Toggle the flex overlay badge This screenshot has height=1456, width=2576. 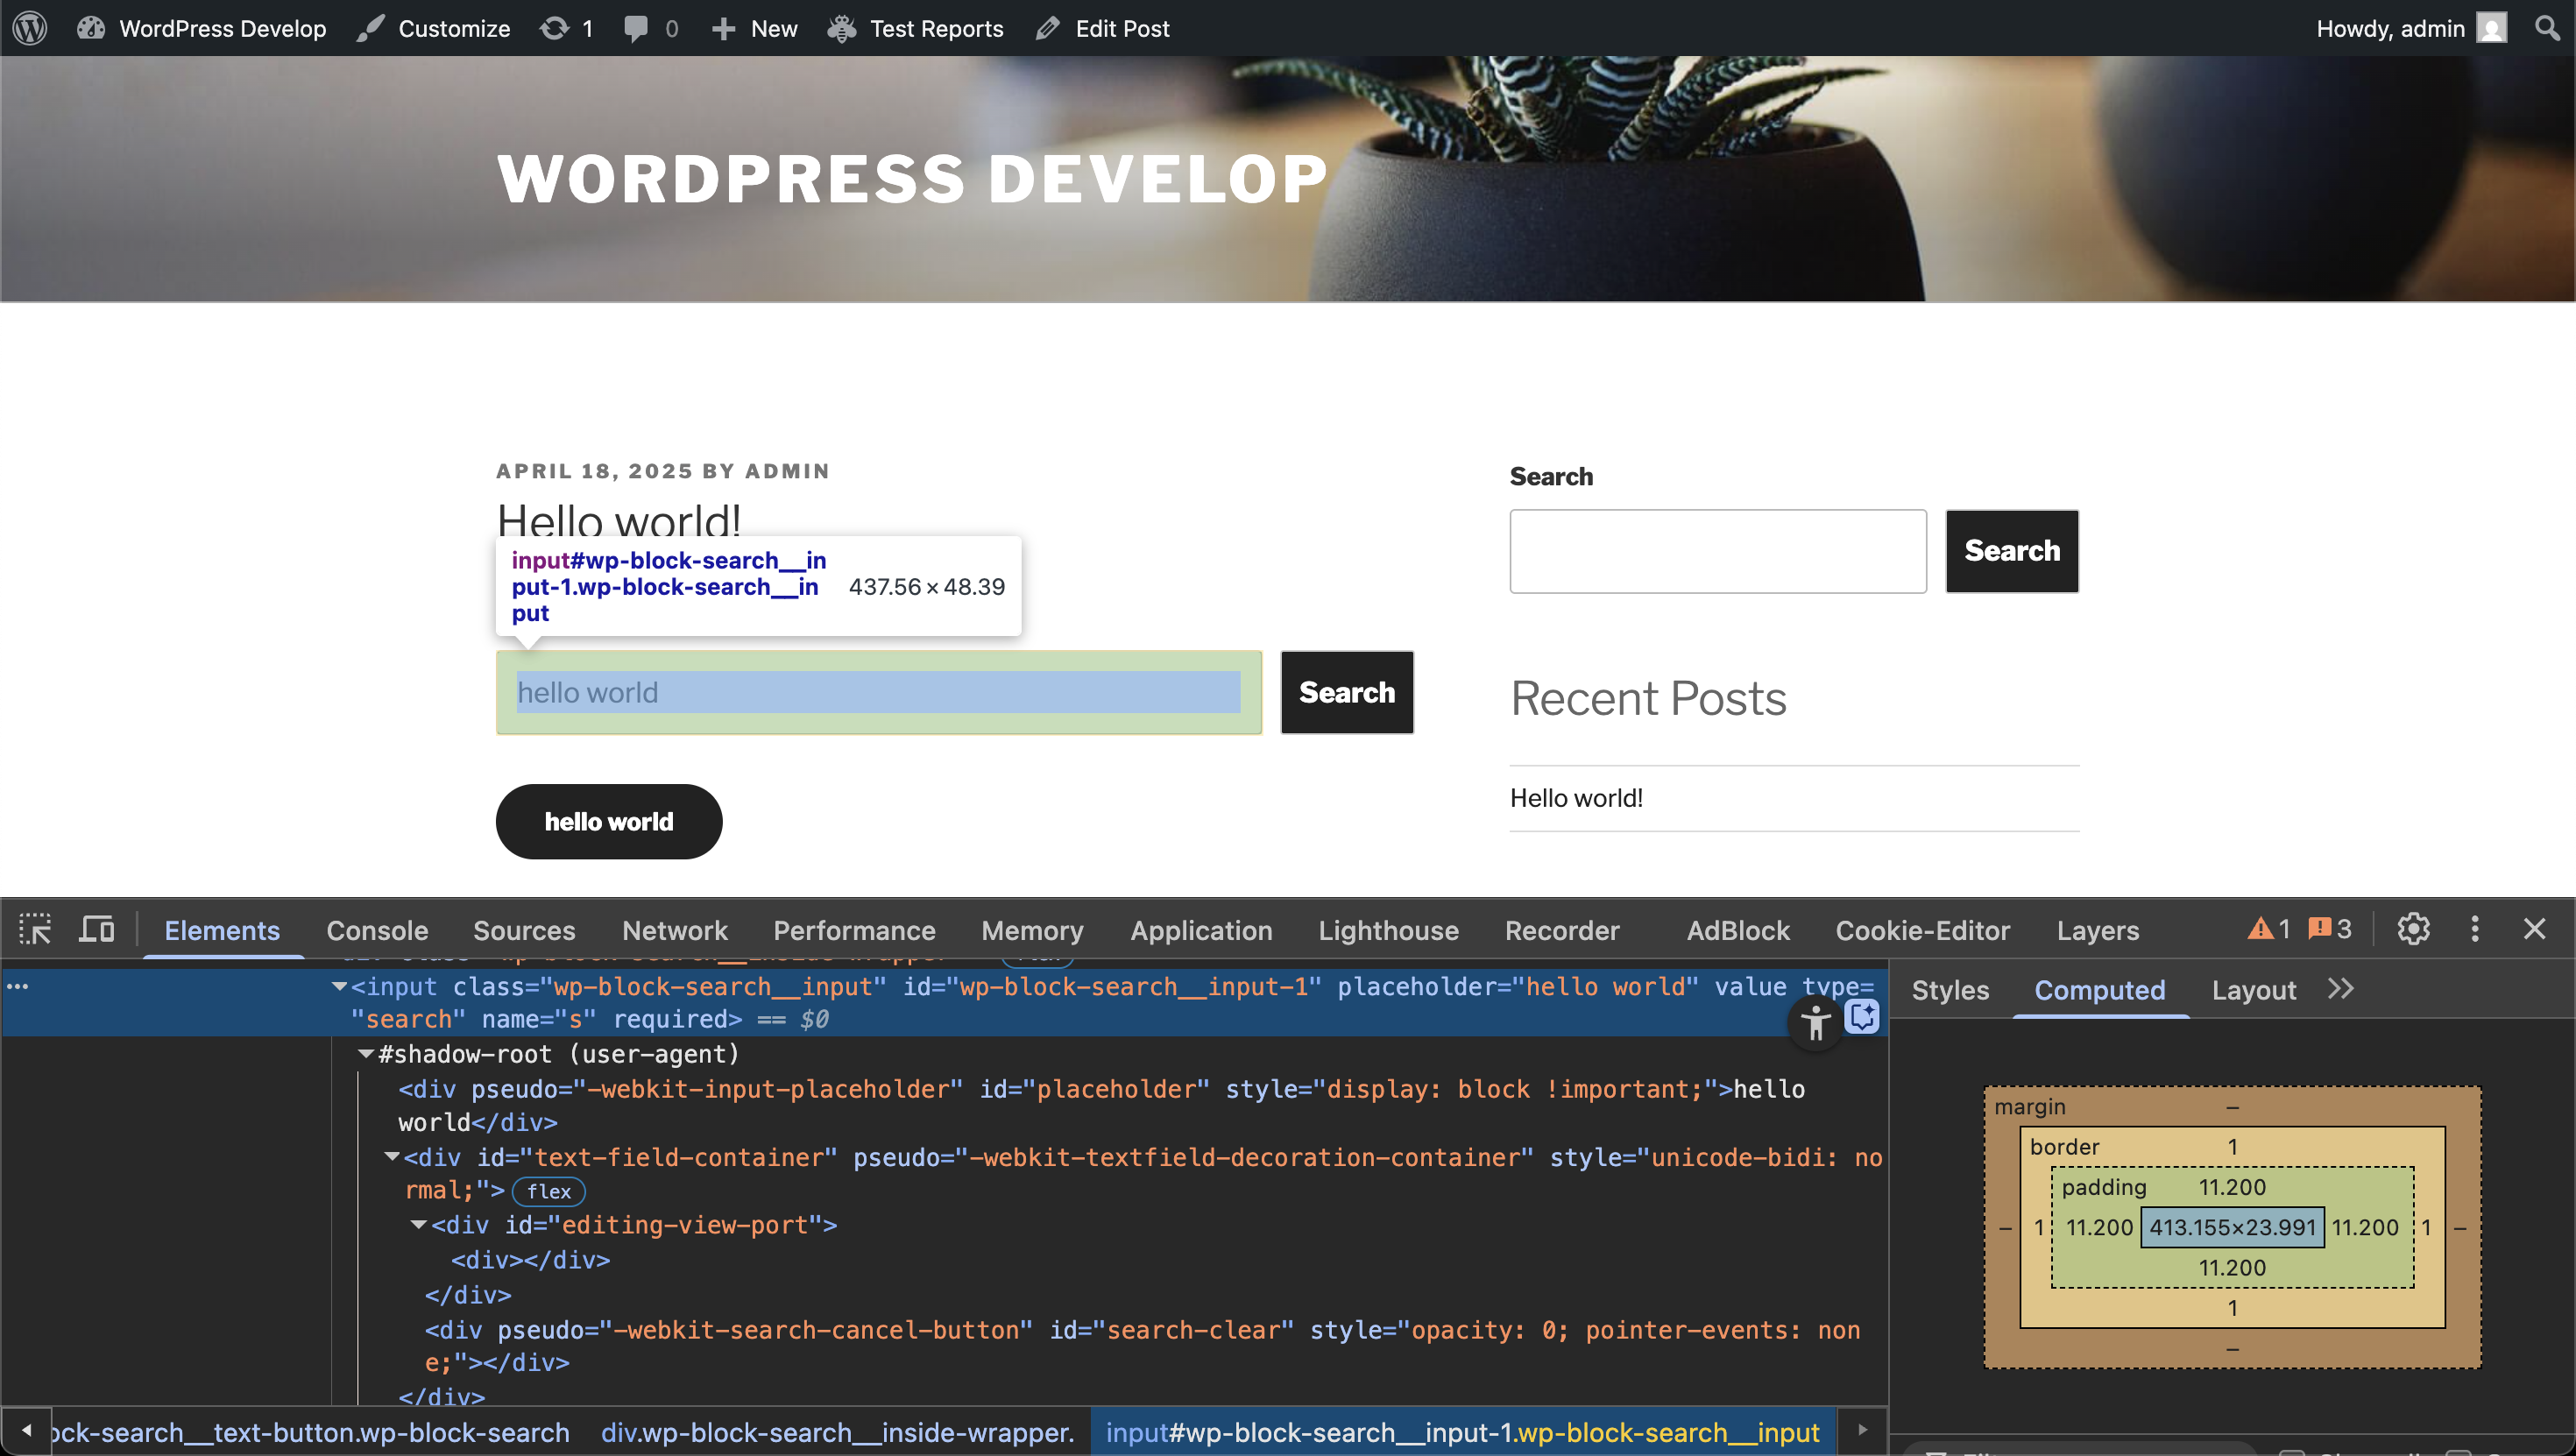[548, 1191]
